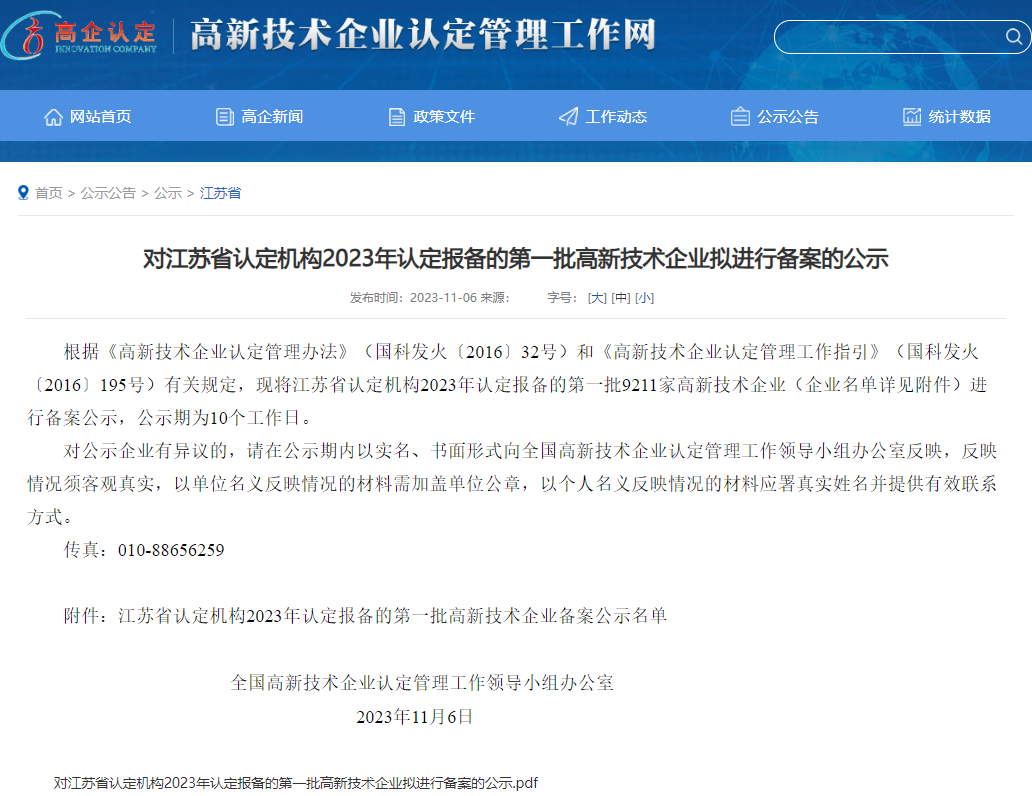The width and height of the screenshot is (1032, 796).
Task: Click the document icon beside 政策文件
Action: point(397,117)
